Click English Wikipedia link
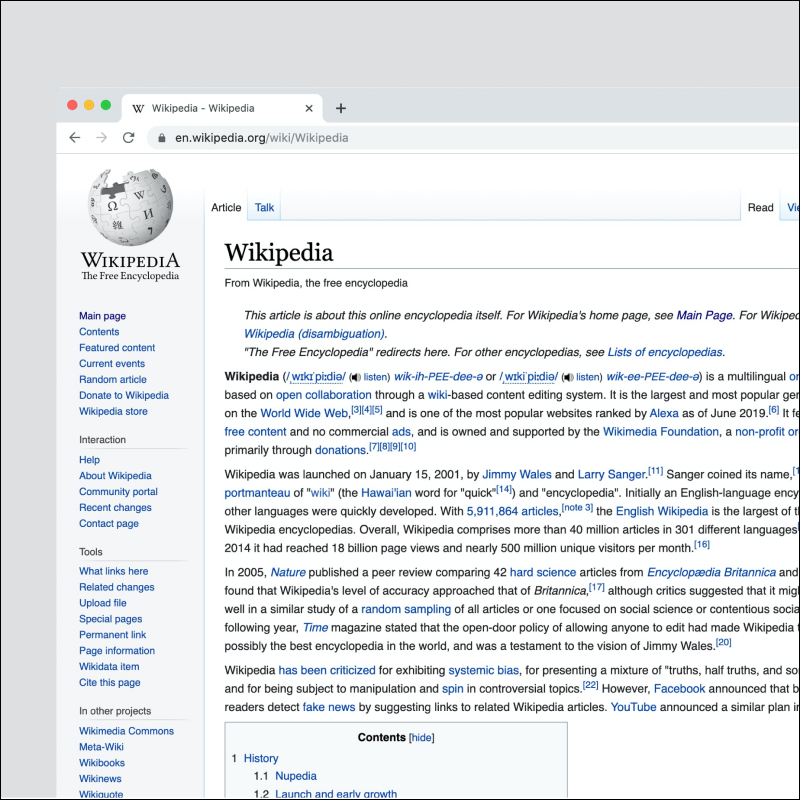The image size is (800, 800). point(662,511)
